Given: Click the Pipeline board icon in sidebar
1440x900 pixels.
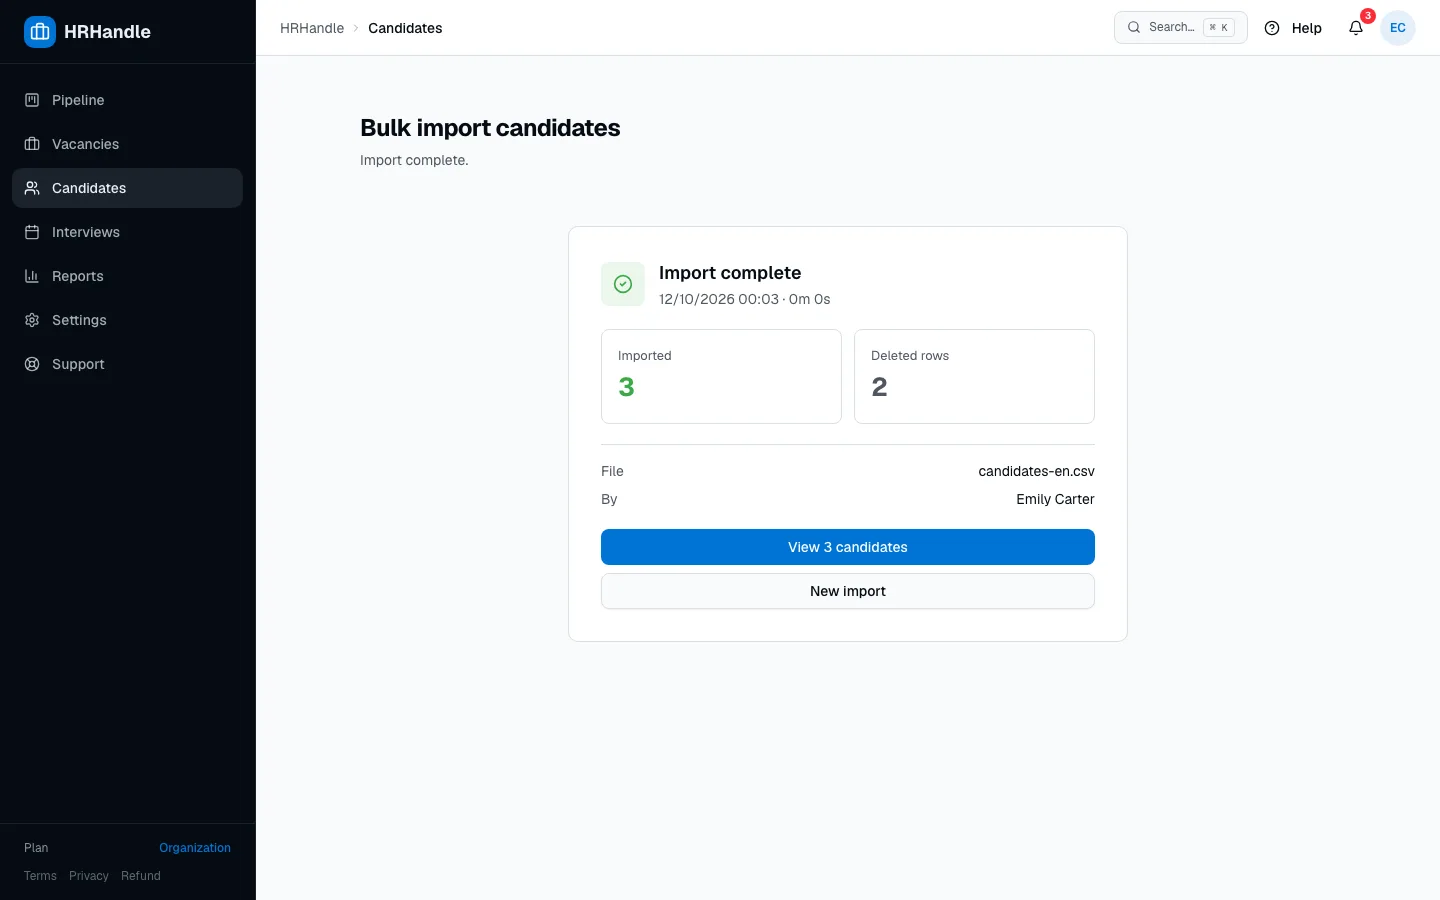Looking at the screenshot, I should [32, 100].
